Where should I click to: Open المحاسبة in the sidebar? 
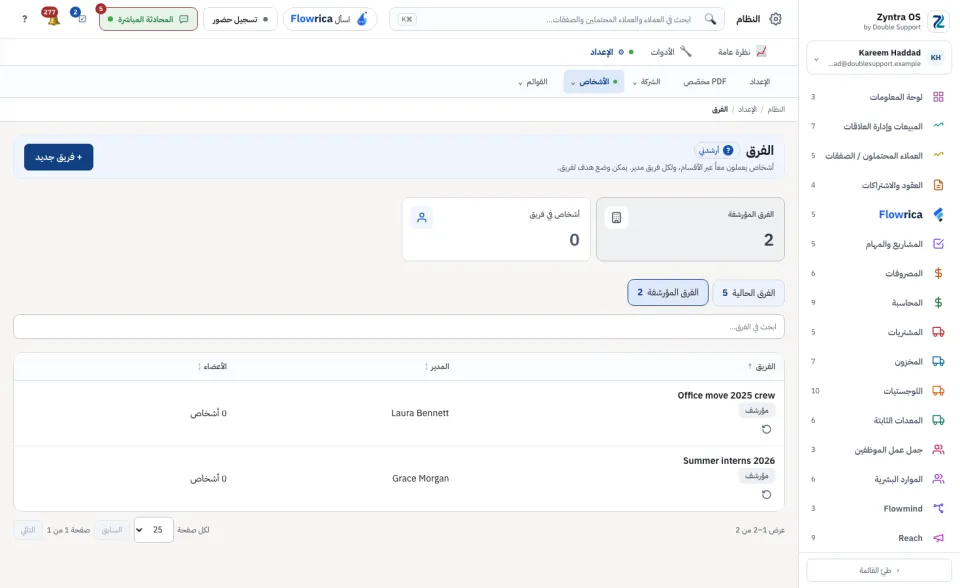879,303
